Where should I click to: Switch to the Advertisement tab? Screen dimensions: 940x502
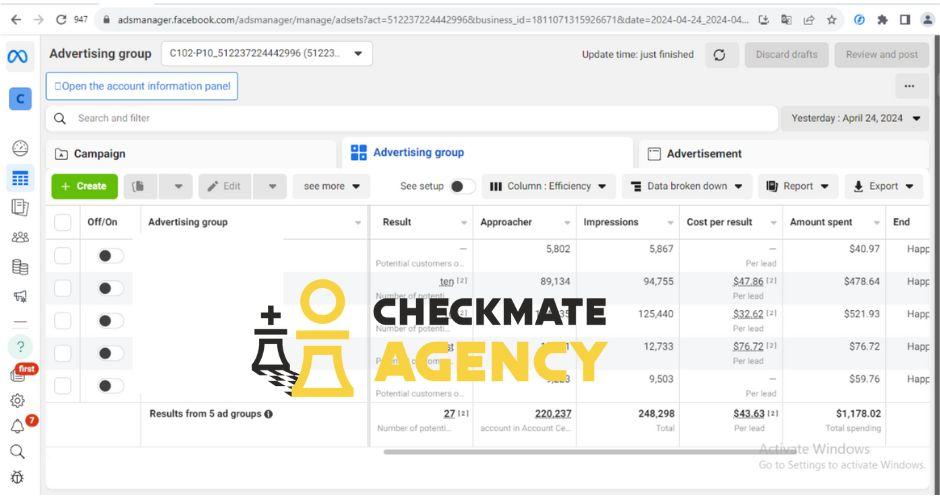[x=784, y=154]
